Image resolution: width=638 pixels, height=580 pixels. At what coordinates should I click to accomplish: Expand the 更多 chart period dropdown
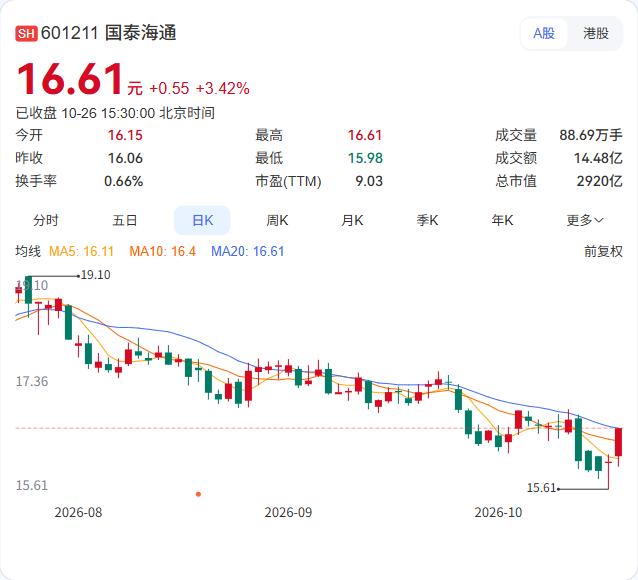(585, 220)
